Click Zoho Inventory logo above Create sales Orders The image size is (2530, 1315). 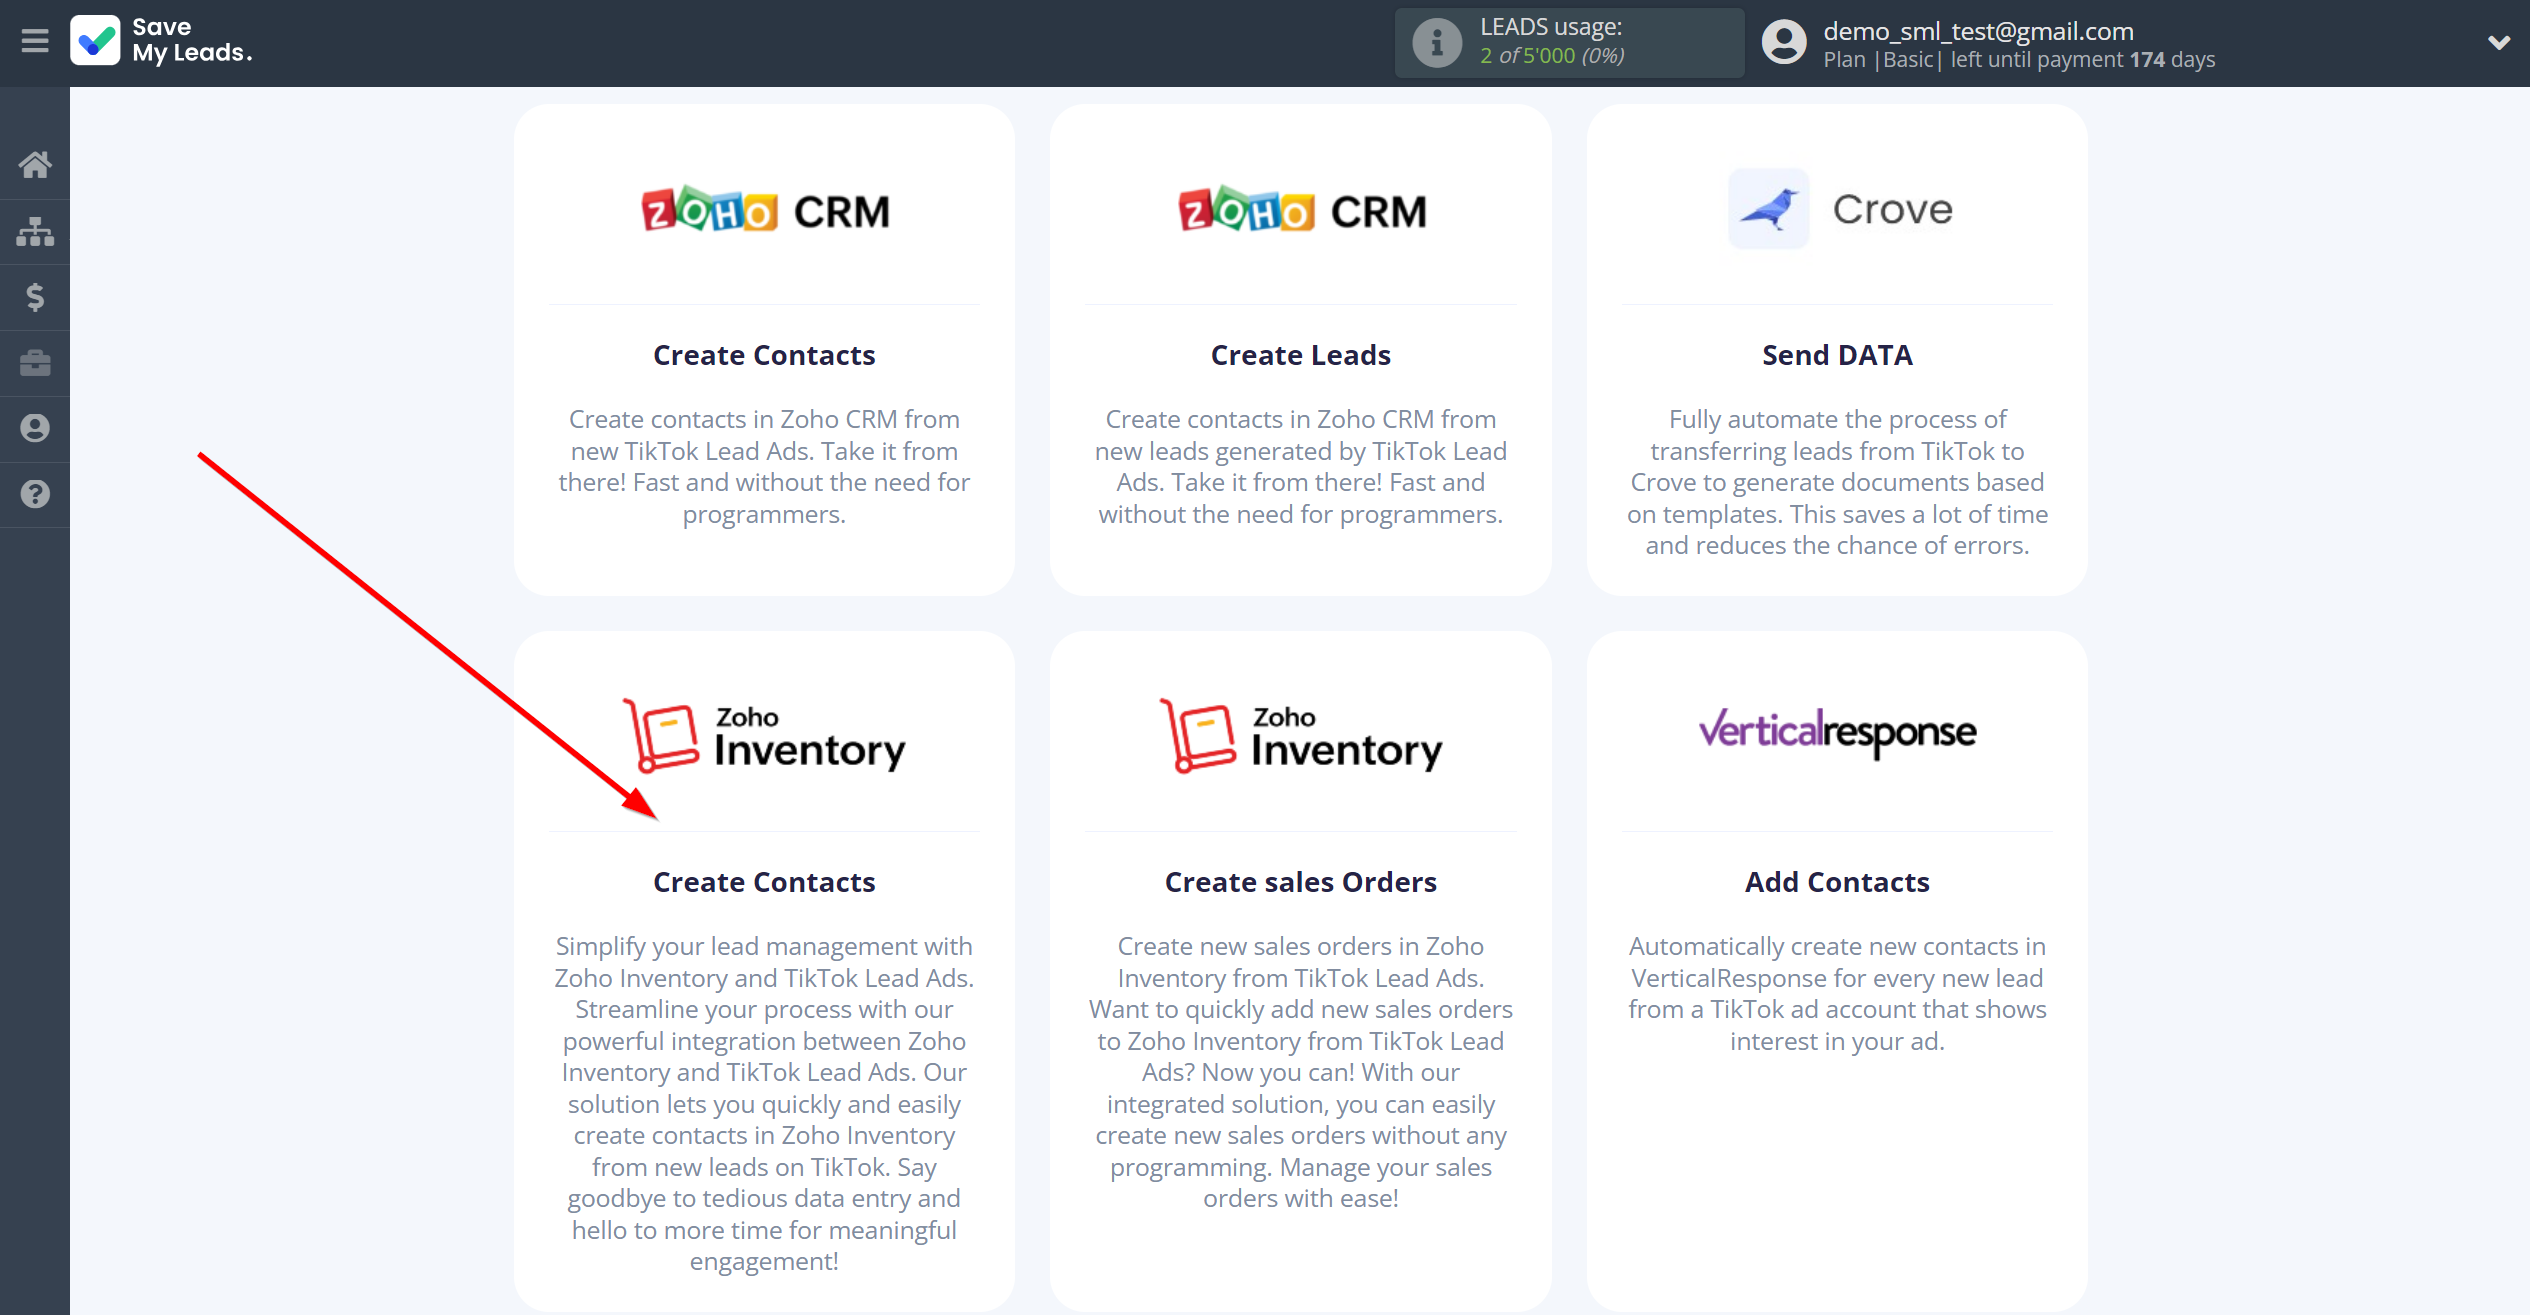1301,736
